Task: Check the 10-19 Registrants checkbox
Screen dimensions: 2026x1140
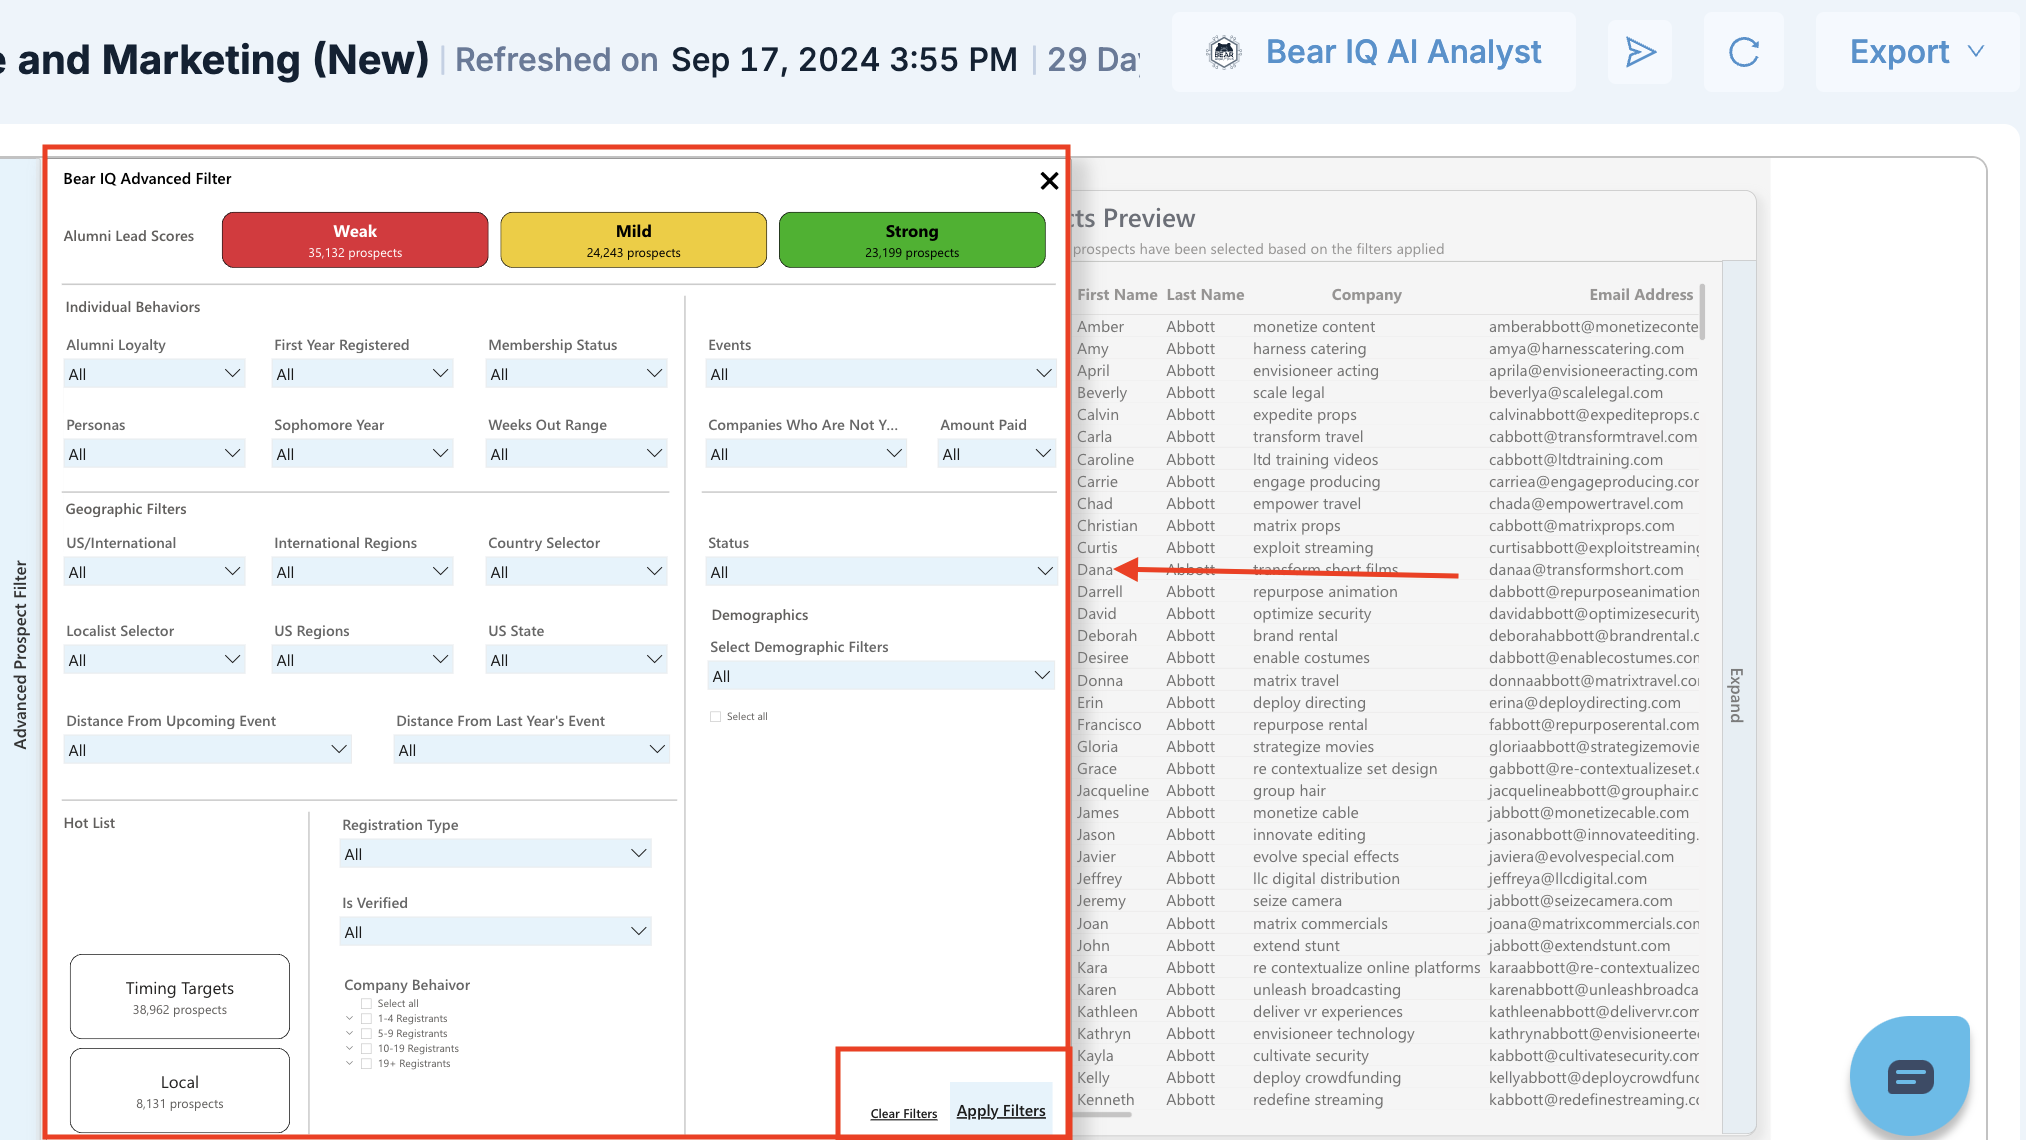Action: 367,1049
